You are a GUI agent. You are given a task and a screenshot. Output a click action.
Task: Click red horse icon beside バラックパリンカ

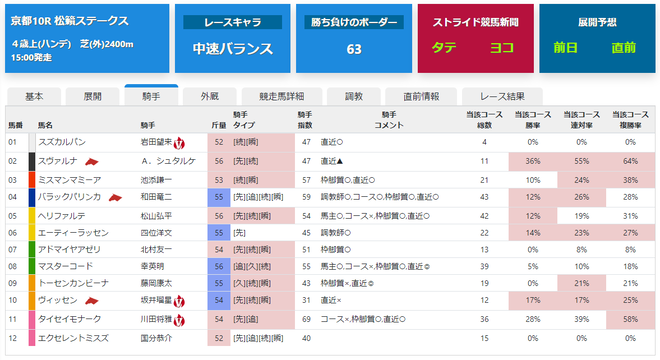coord(115,197)
